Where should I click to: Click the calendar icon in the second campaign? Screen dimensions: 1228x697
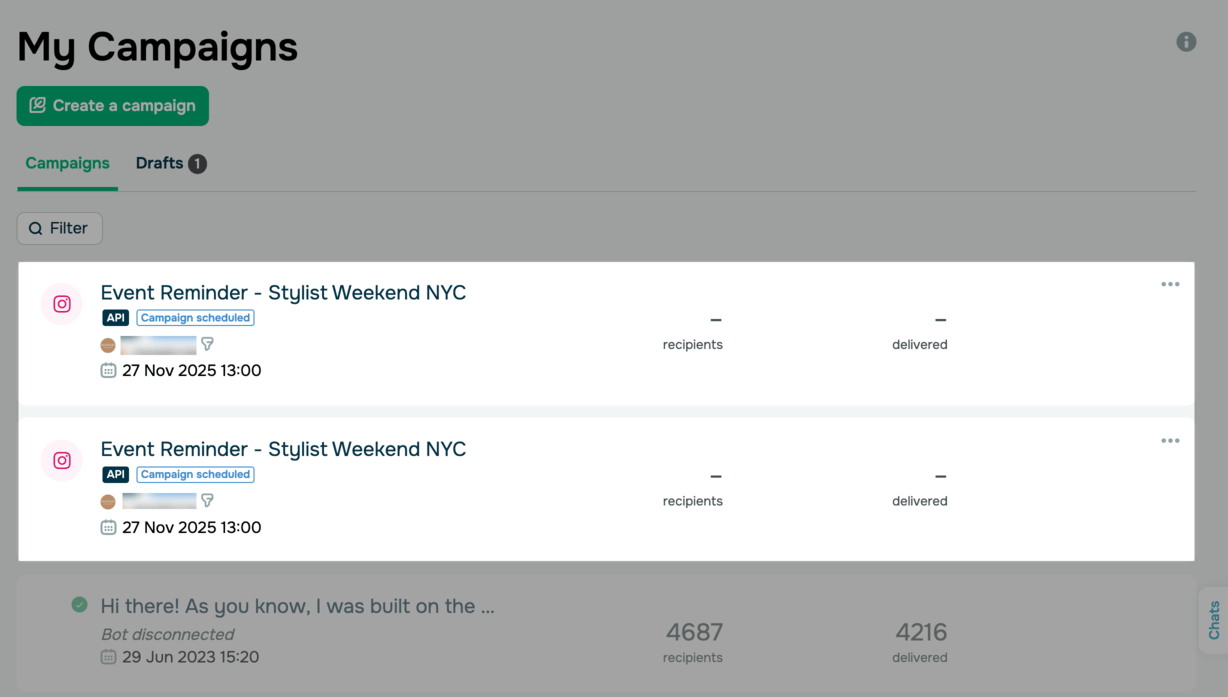(x=108, y=527)
